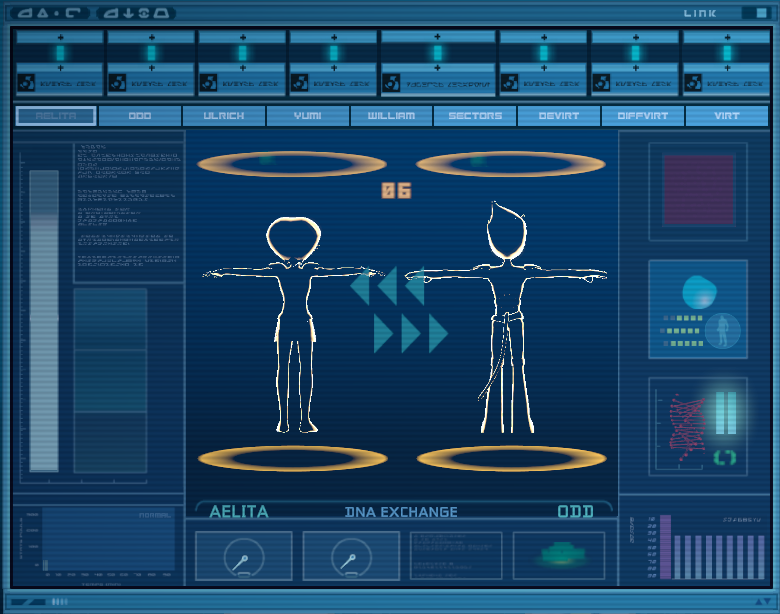Image resolution: width=780 pixels, height=614 pixels.
Task: Switch to the WILLIAM tab
Action: point(391,116)
